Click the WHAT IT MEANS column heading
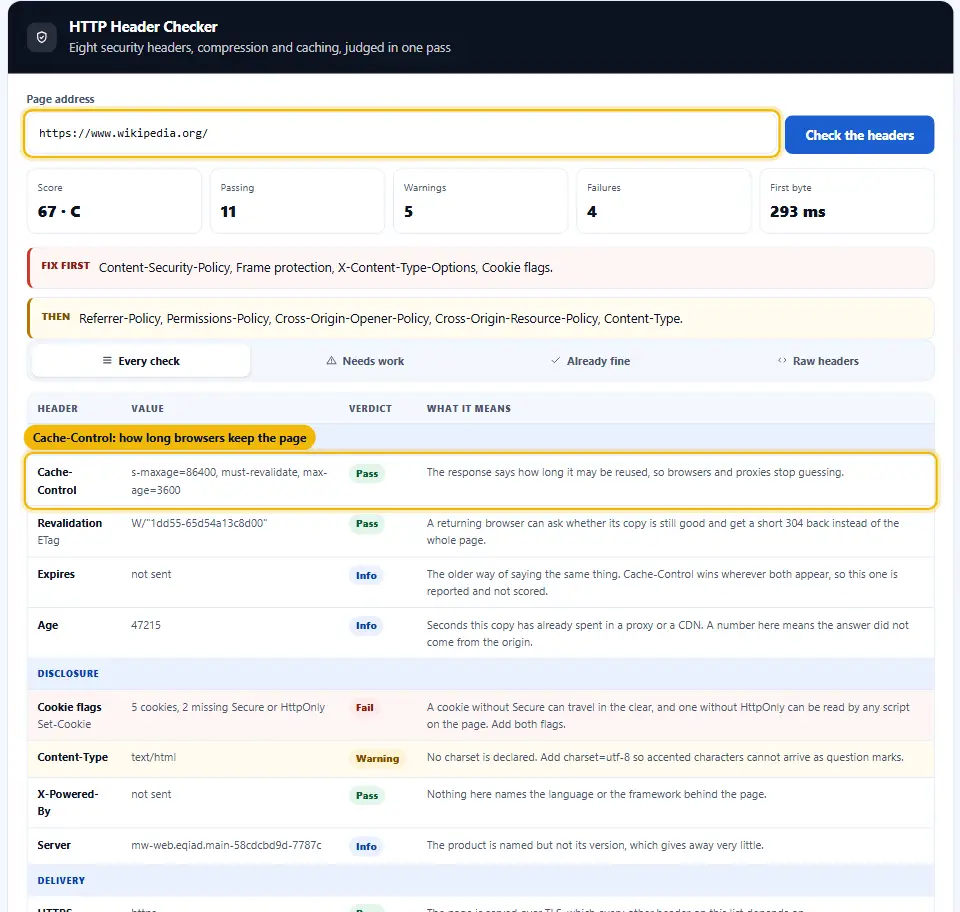This screenshot has height=912, width=960. tap(468, 408)
